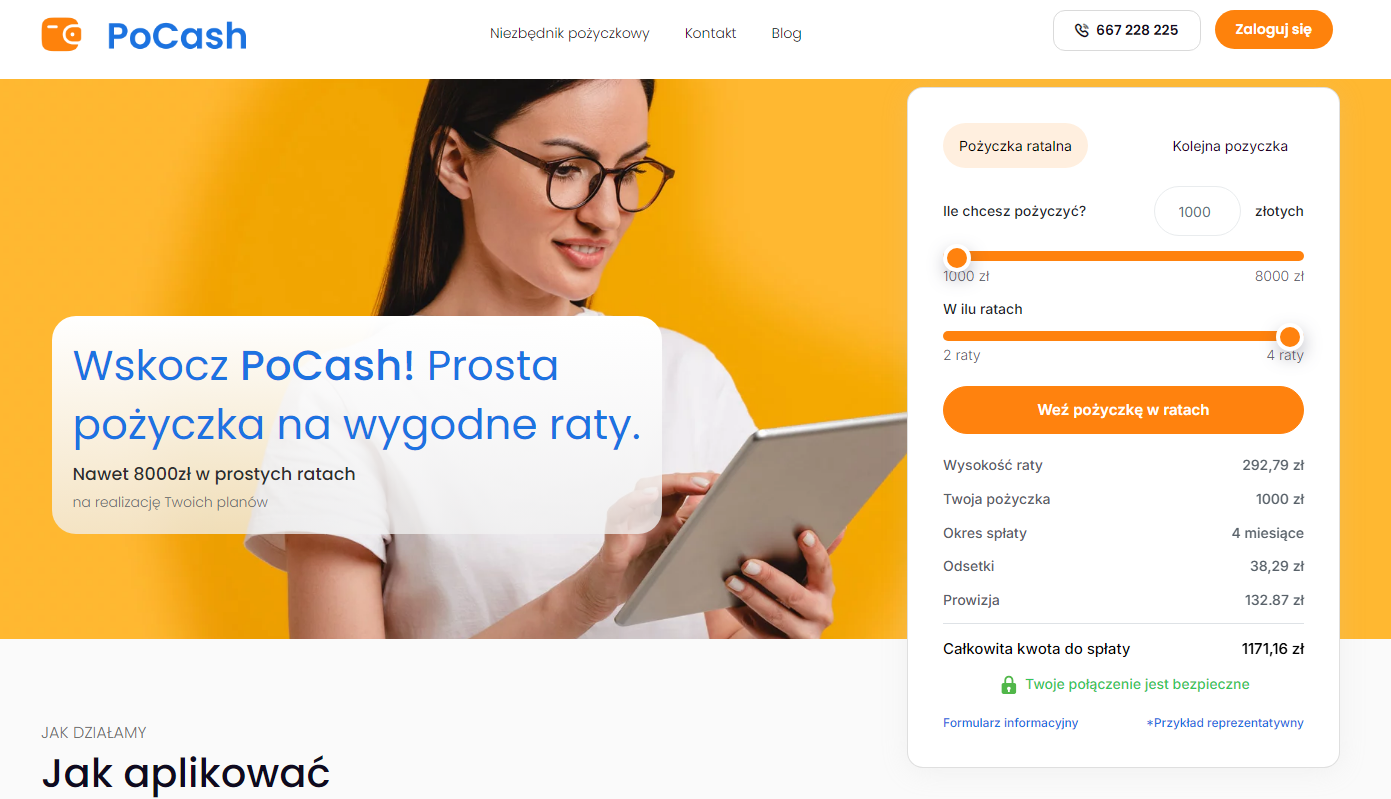Click the green padlock secure connection icon
The height and width of the screenshot is (799, 1391).
click(x=1009, y=685)
